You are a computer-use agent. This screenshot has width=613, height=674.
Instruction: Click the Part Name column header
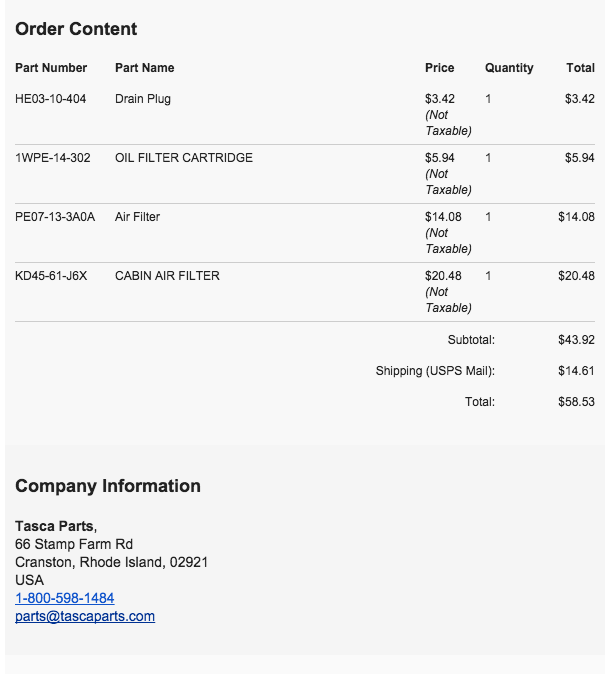[145, 68]
